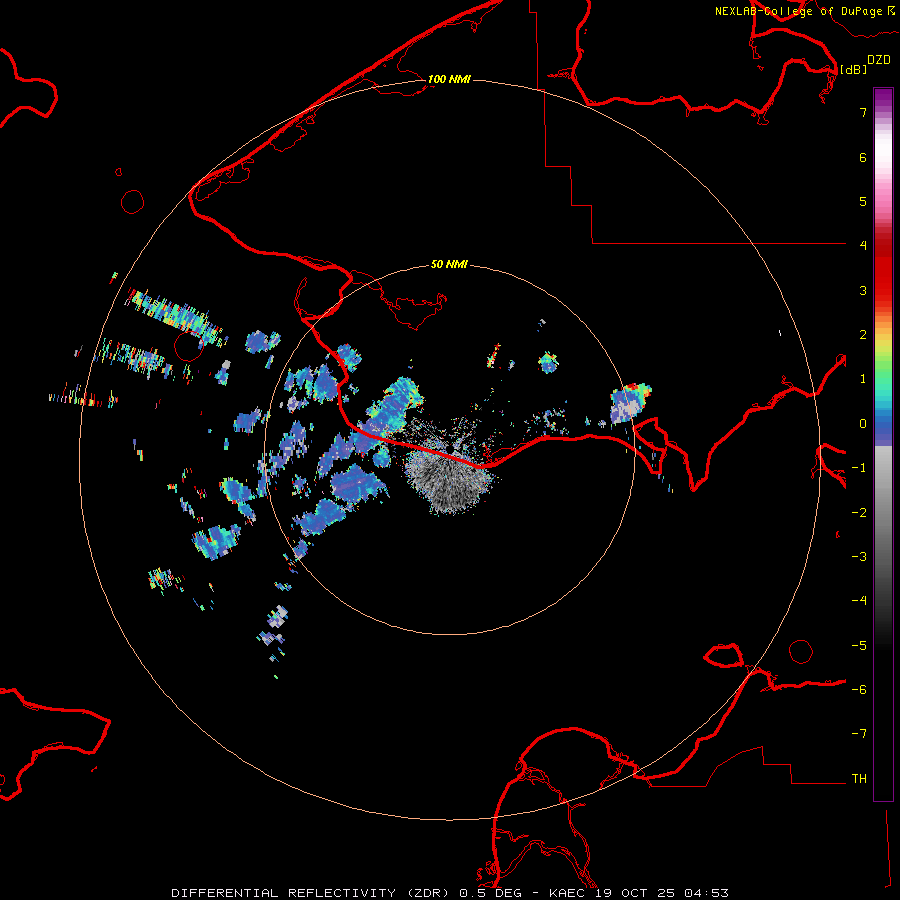Click the 3 value on color scale
Screen dimensions: 900x900
[x=863, y=290]
